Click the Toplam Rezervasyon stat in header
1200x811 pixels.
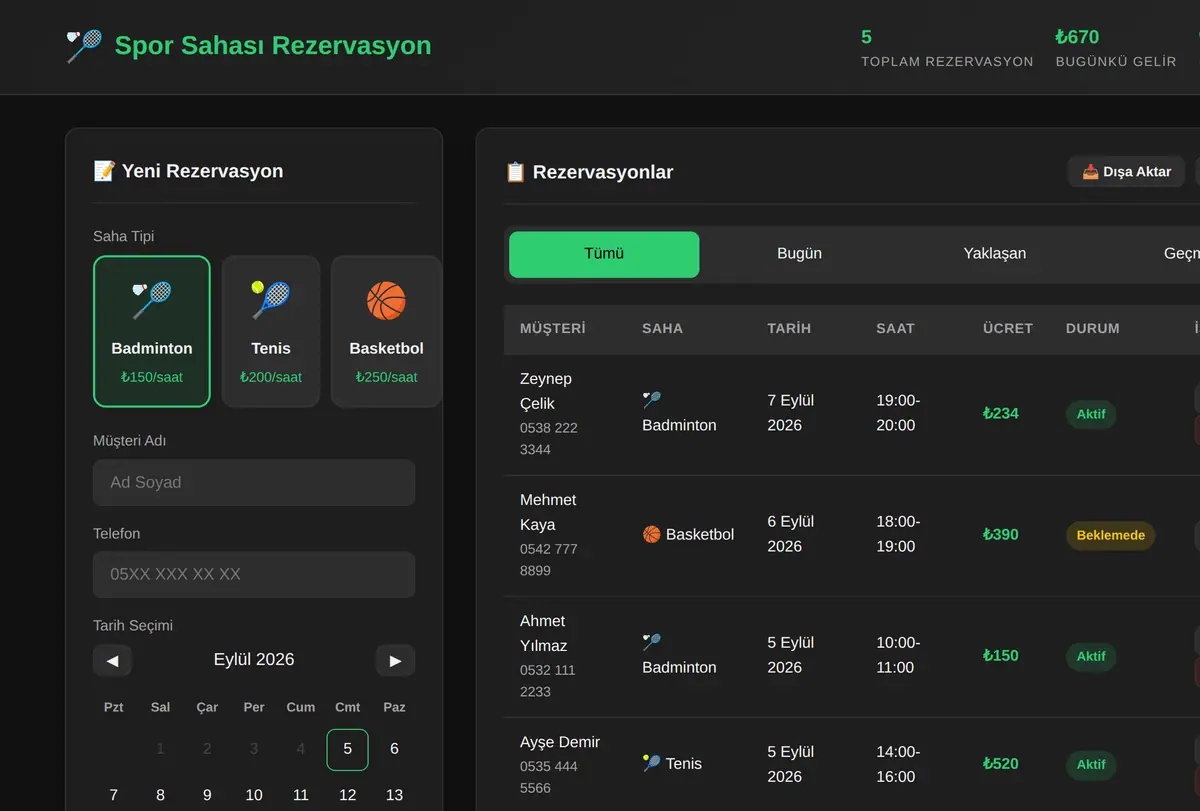pos(947,48)
